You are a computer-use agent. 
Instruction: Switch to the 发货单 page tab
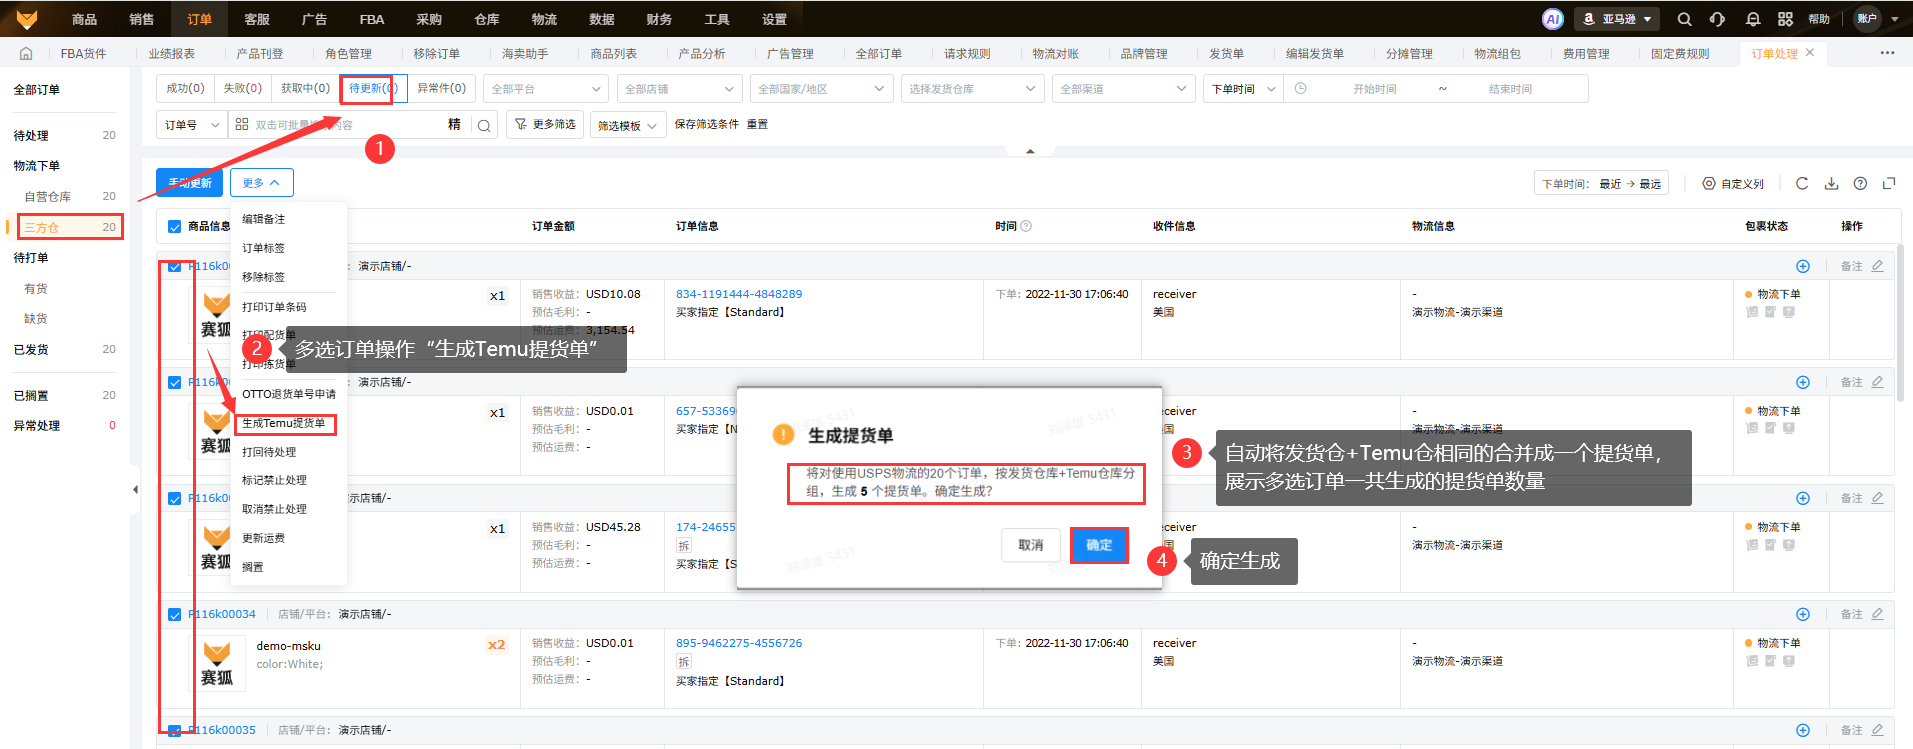tap(1226, 54)
